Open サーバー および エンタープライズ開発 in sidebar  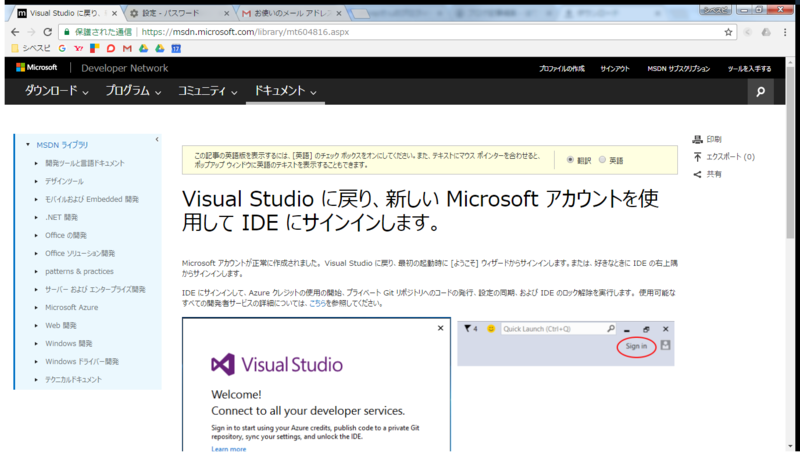(x=95, y=290)
